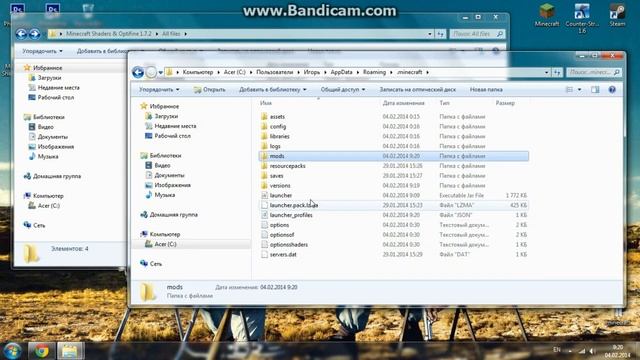Toggle the preview pane icon

point(595,89)
